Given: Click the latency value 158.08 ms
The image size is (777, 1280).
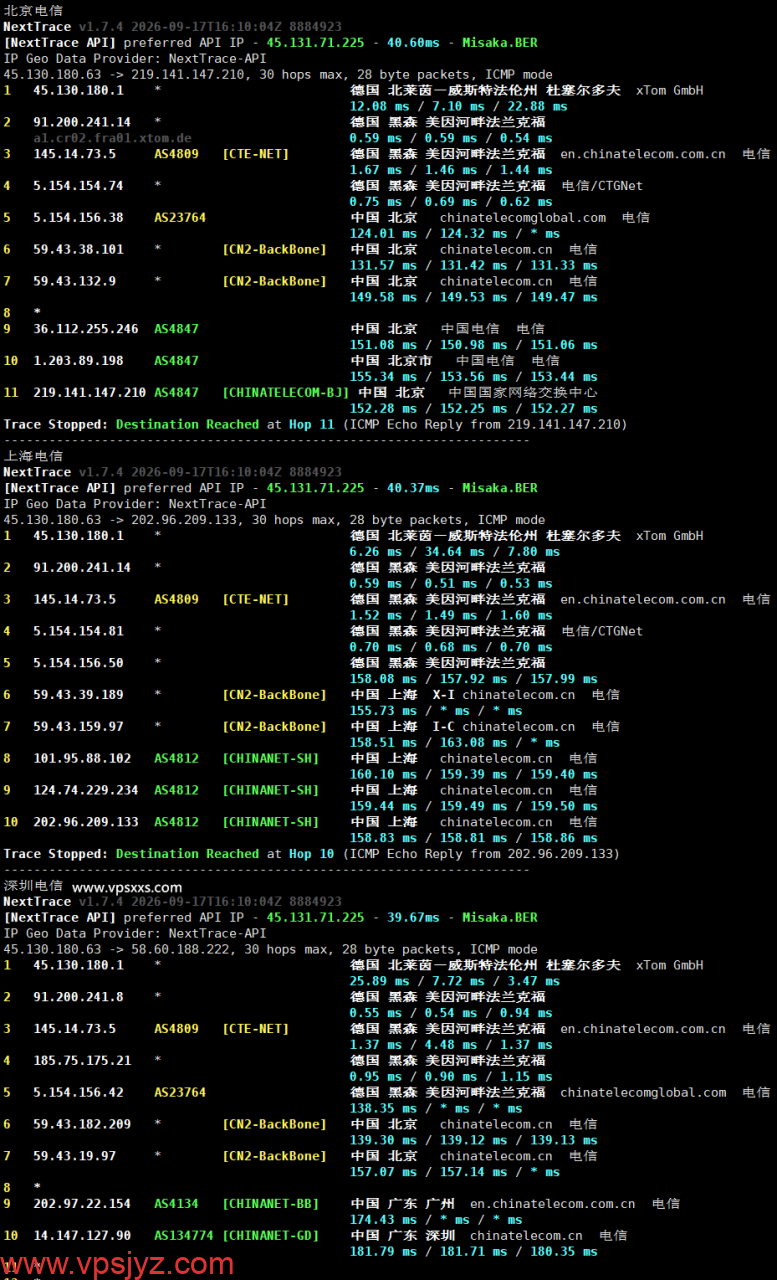Looking at the screenshot, I should (x=383, y=679).
